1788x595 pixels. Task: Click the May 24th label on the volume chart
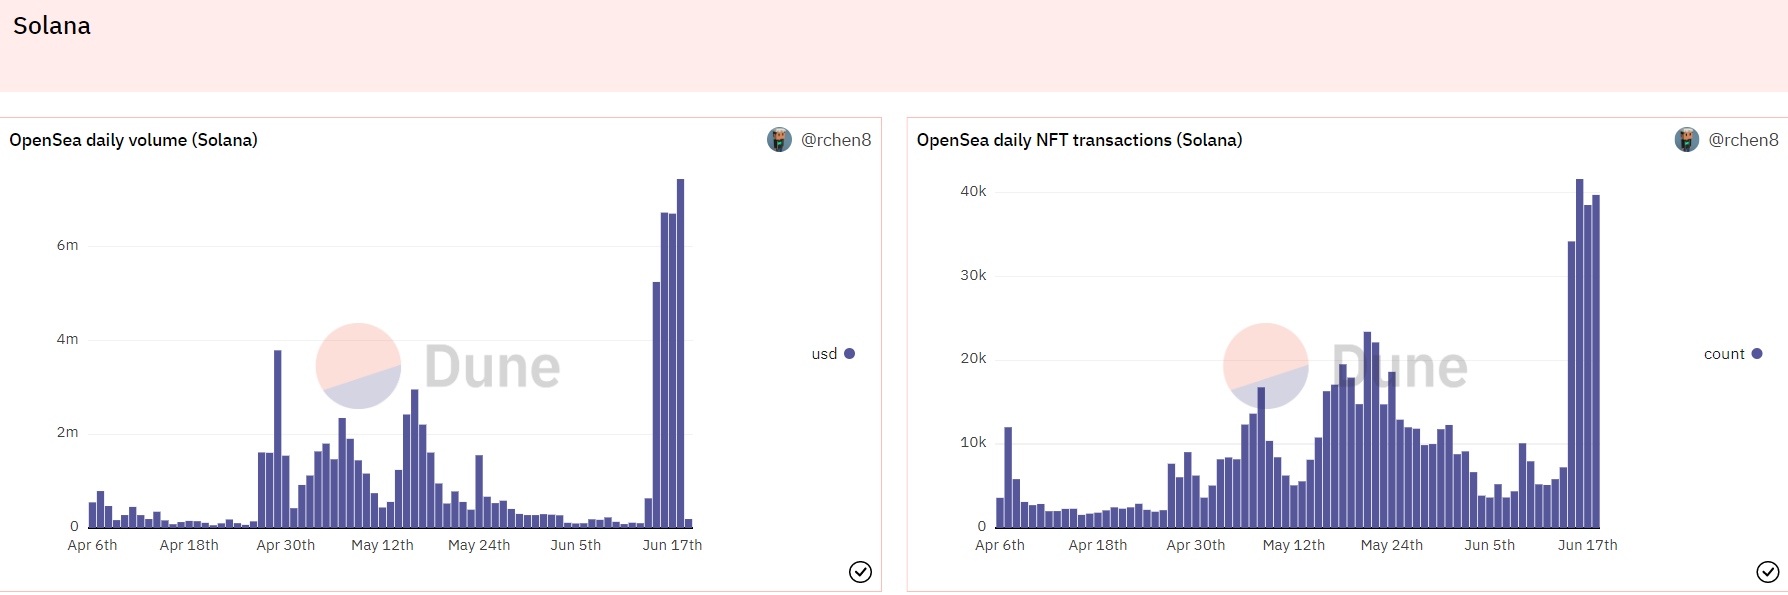[x=479, y=545]
